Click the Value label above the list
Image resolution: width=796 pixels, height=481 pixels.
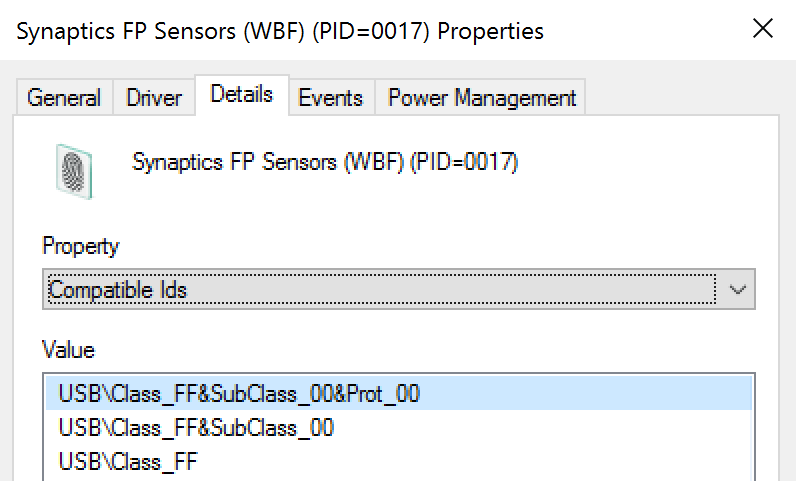click(x=68, y=350)
